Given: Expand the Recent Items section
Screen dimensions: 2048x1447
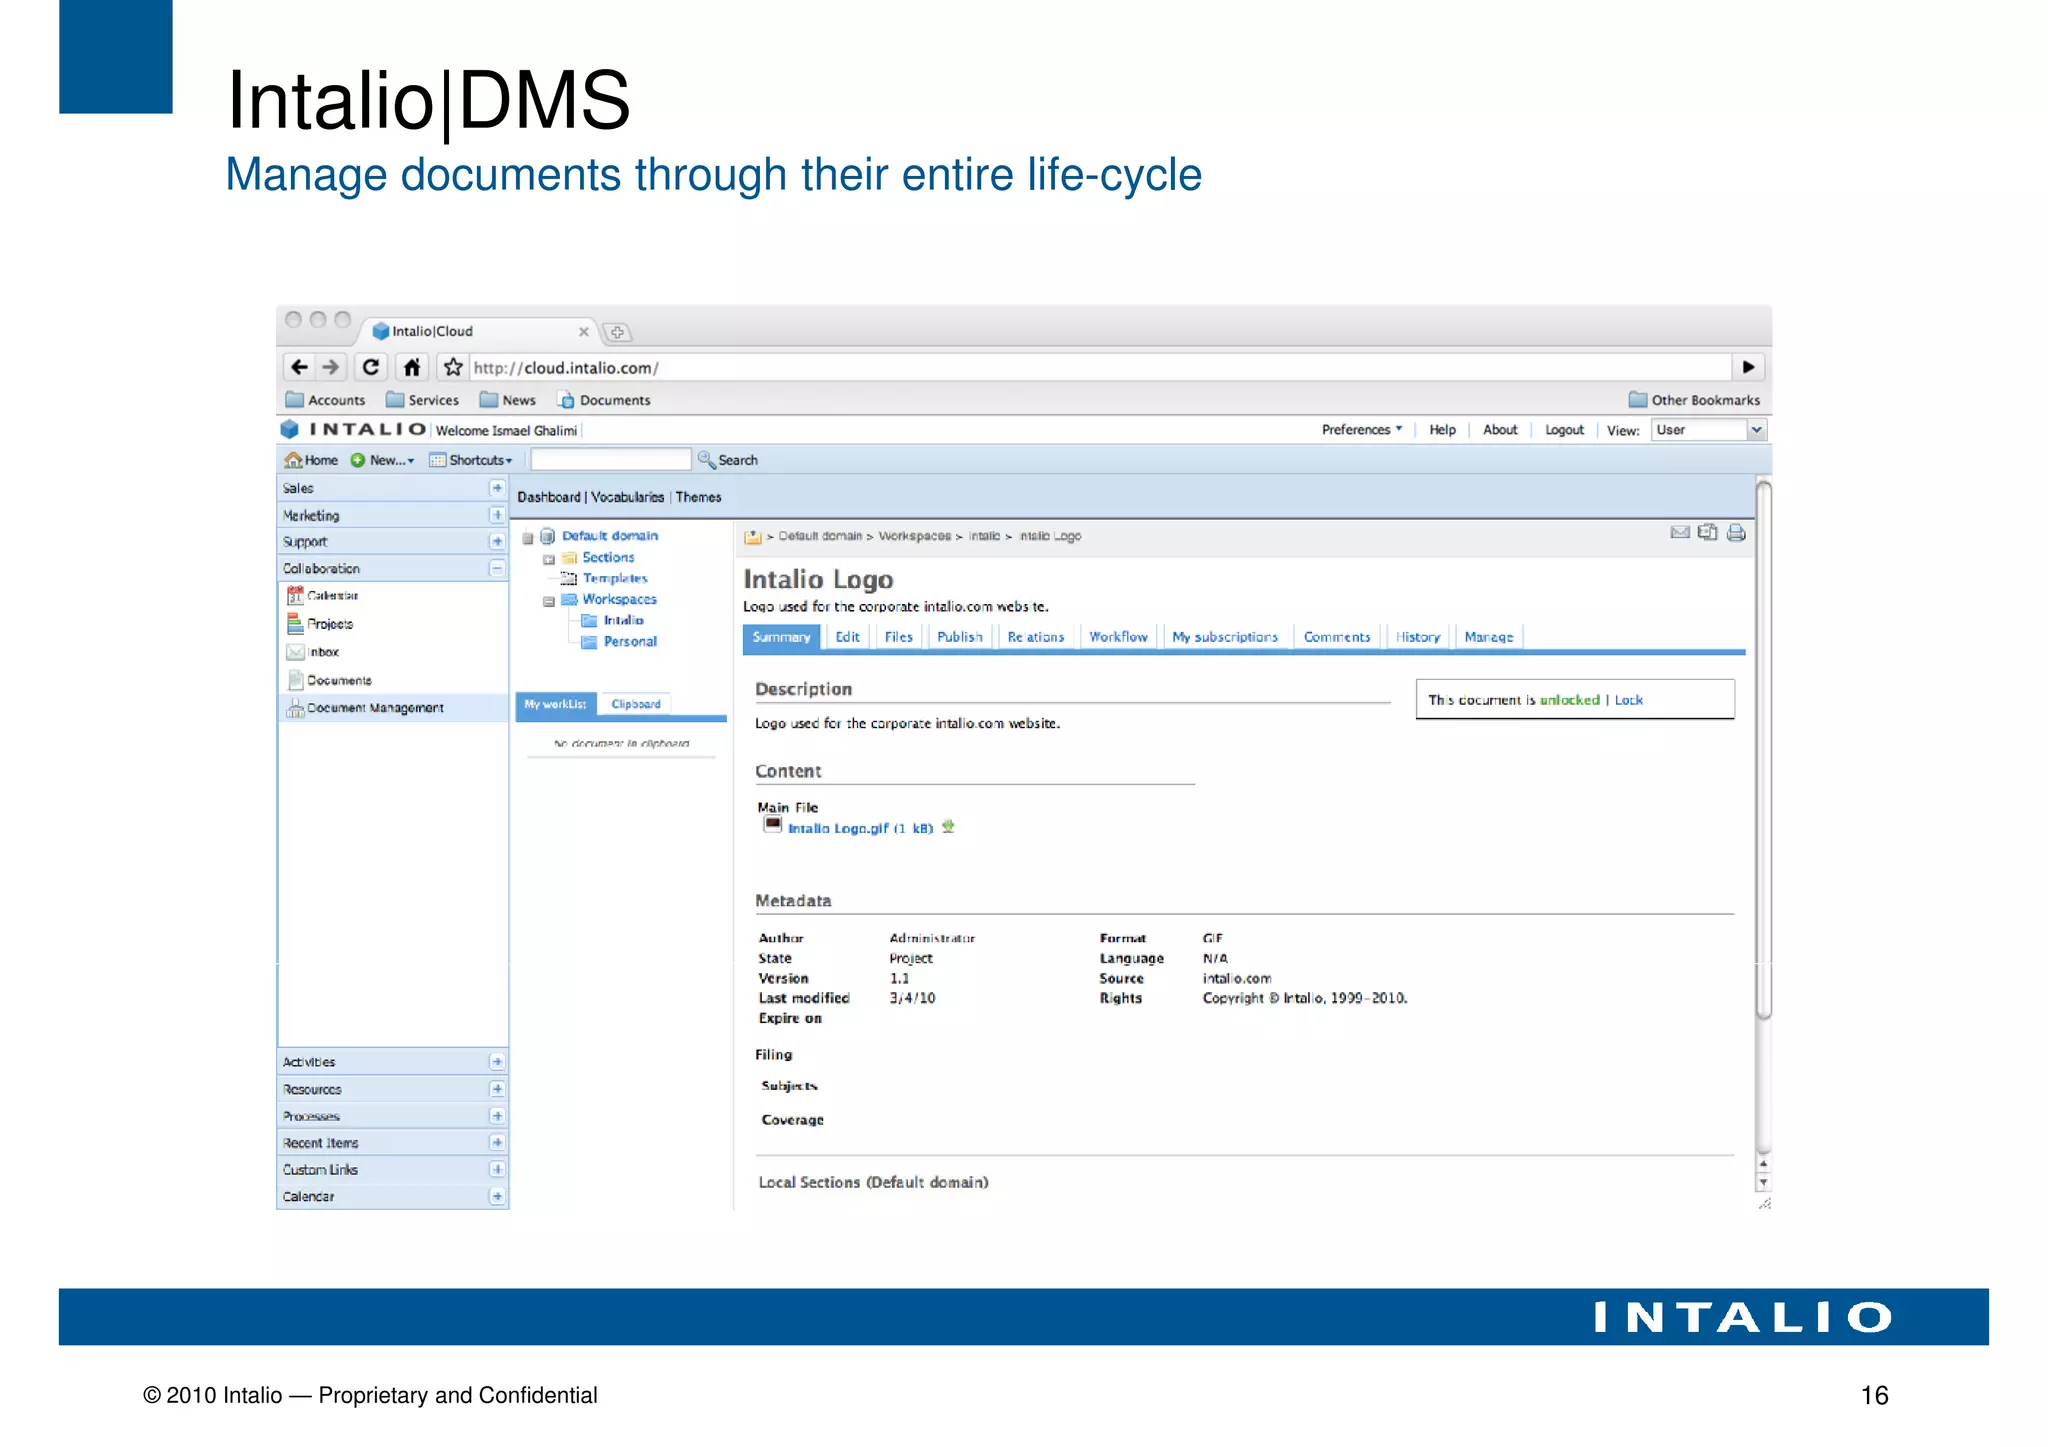Looking at the screenshot, I should click(x=496, y=1142).
